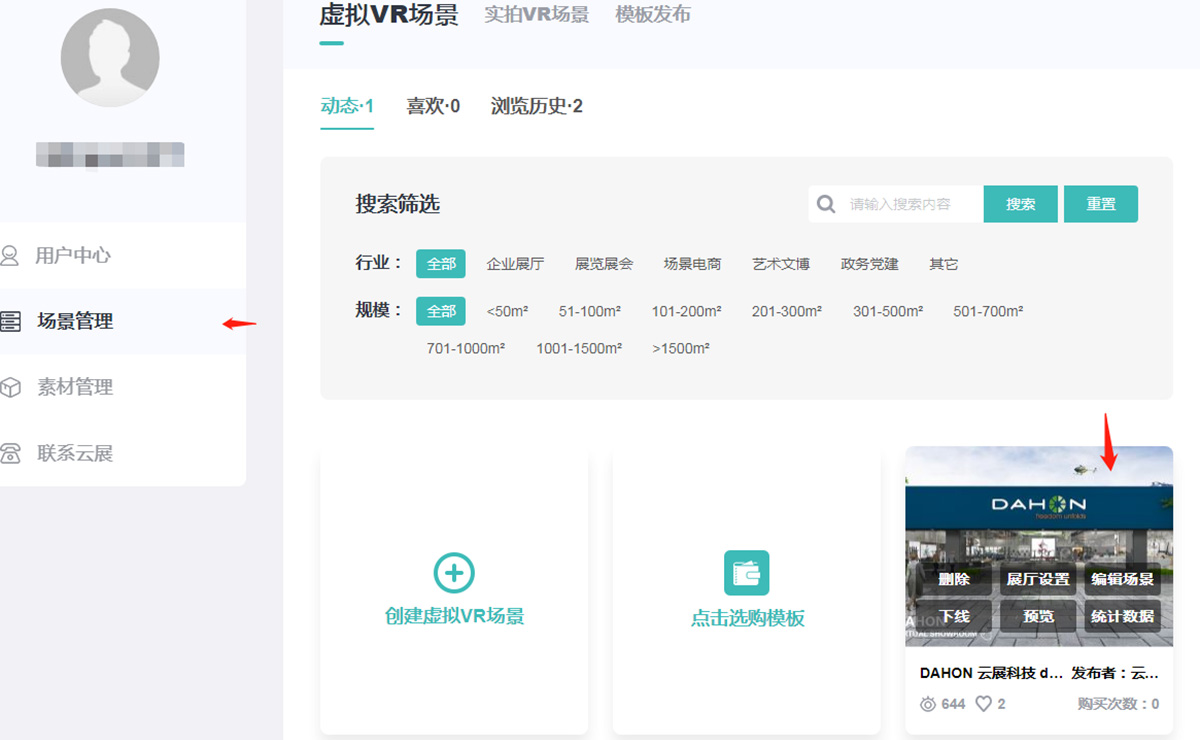Click the magnifier icon in the search bar
Screen dimensions: 1200x740
(826, 203)
